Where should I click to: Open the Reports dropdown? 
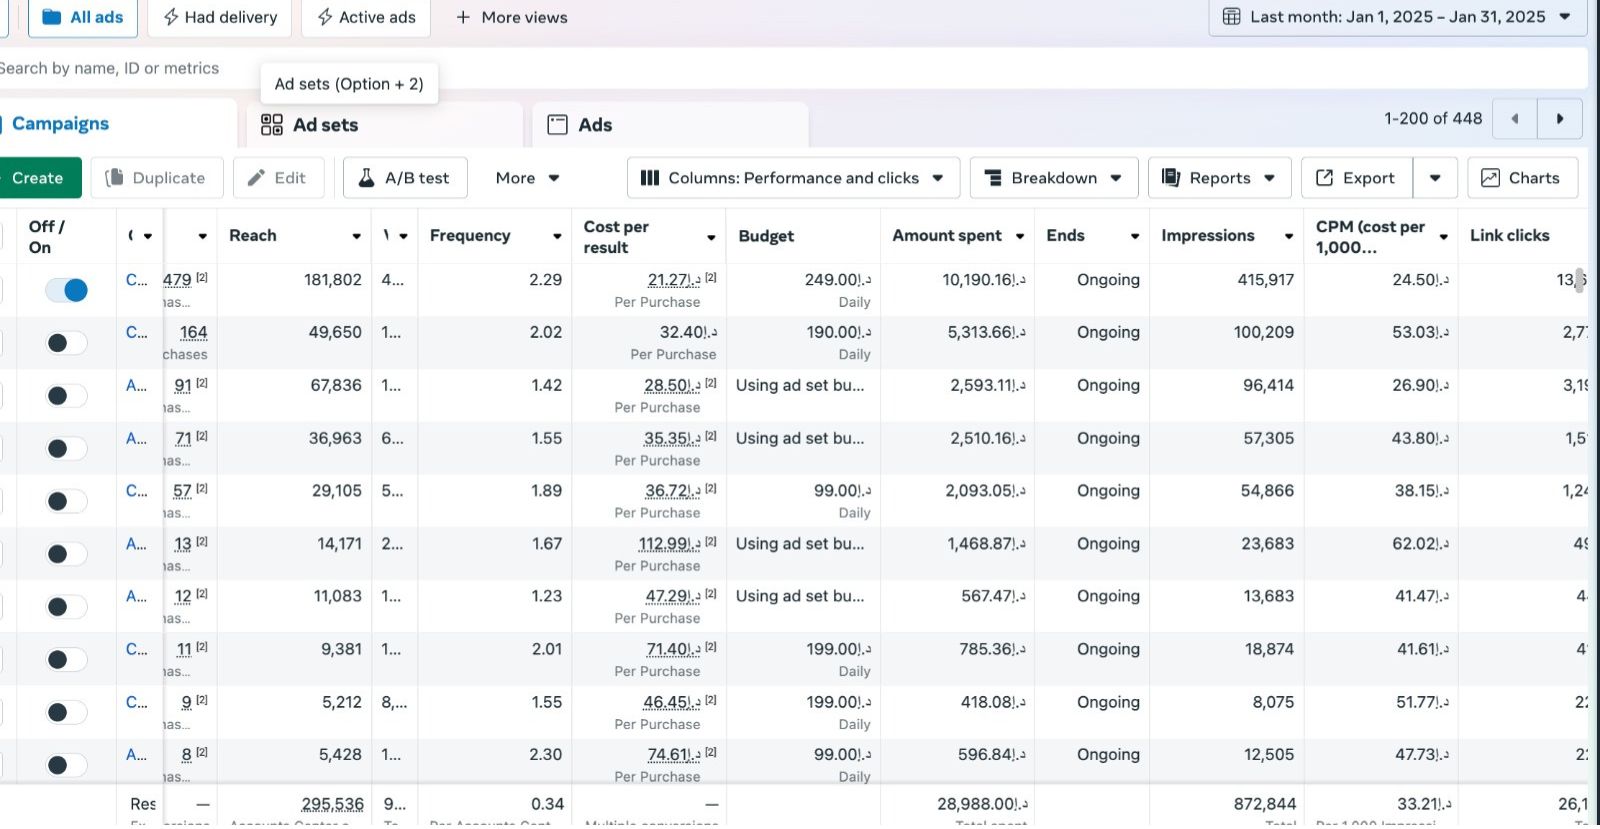pyautogui.click(x=1220, y=178)
